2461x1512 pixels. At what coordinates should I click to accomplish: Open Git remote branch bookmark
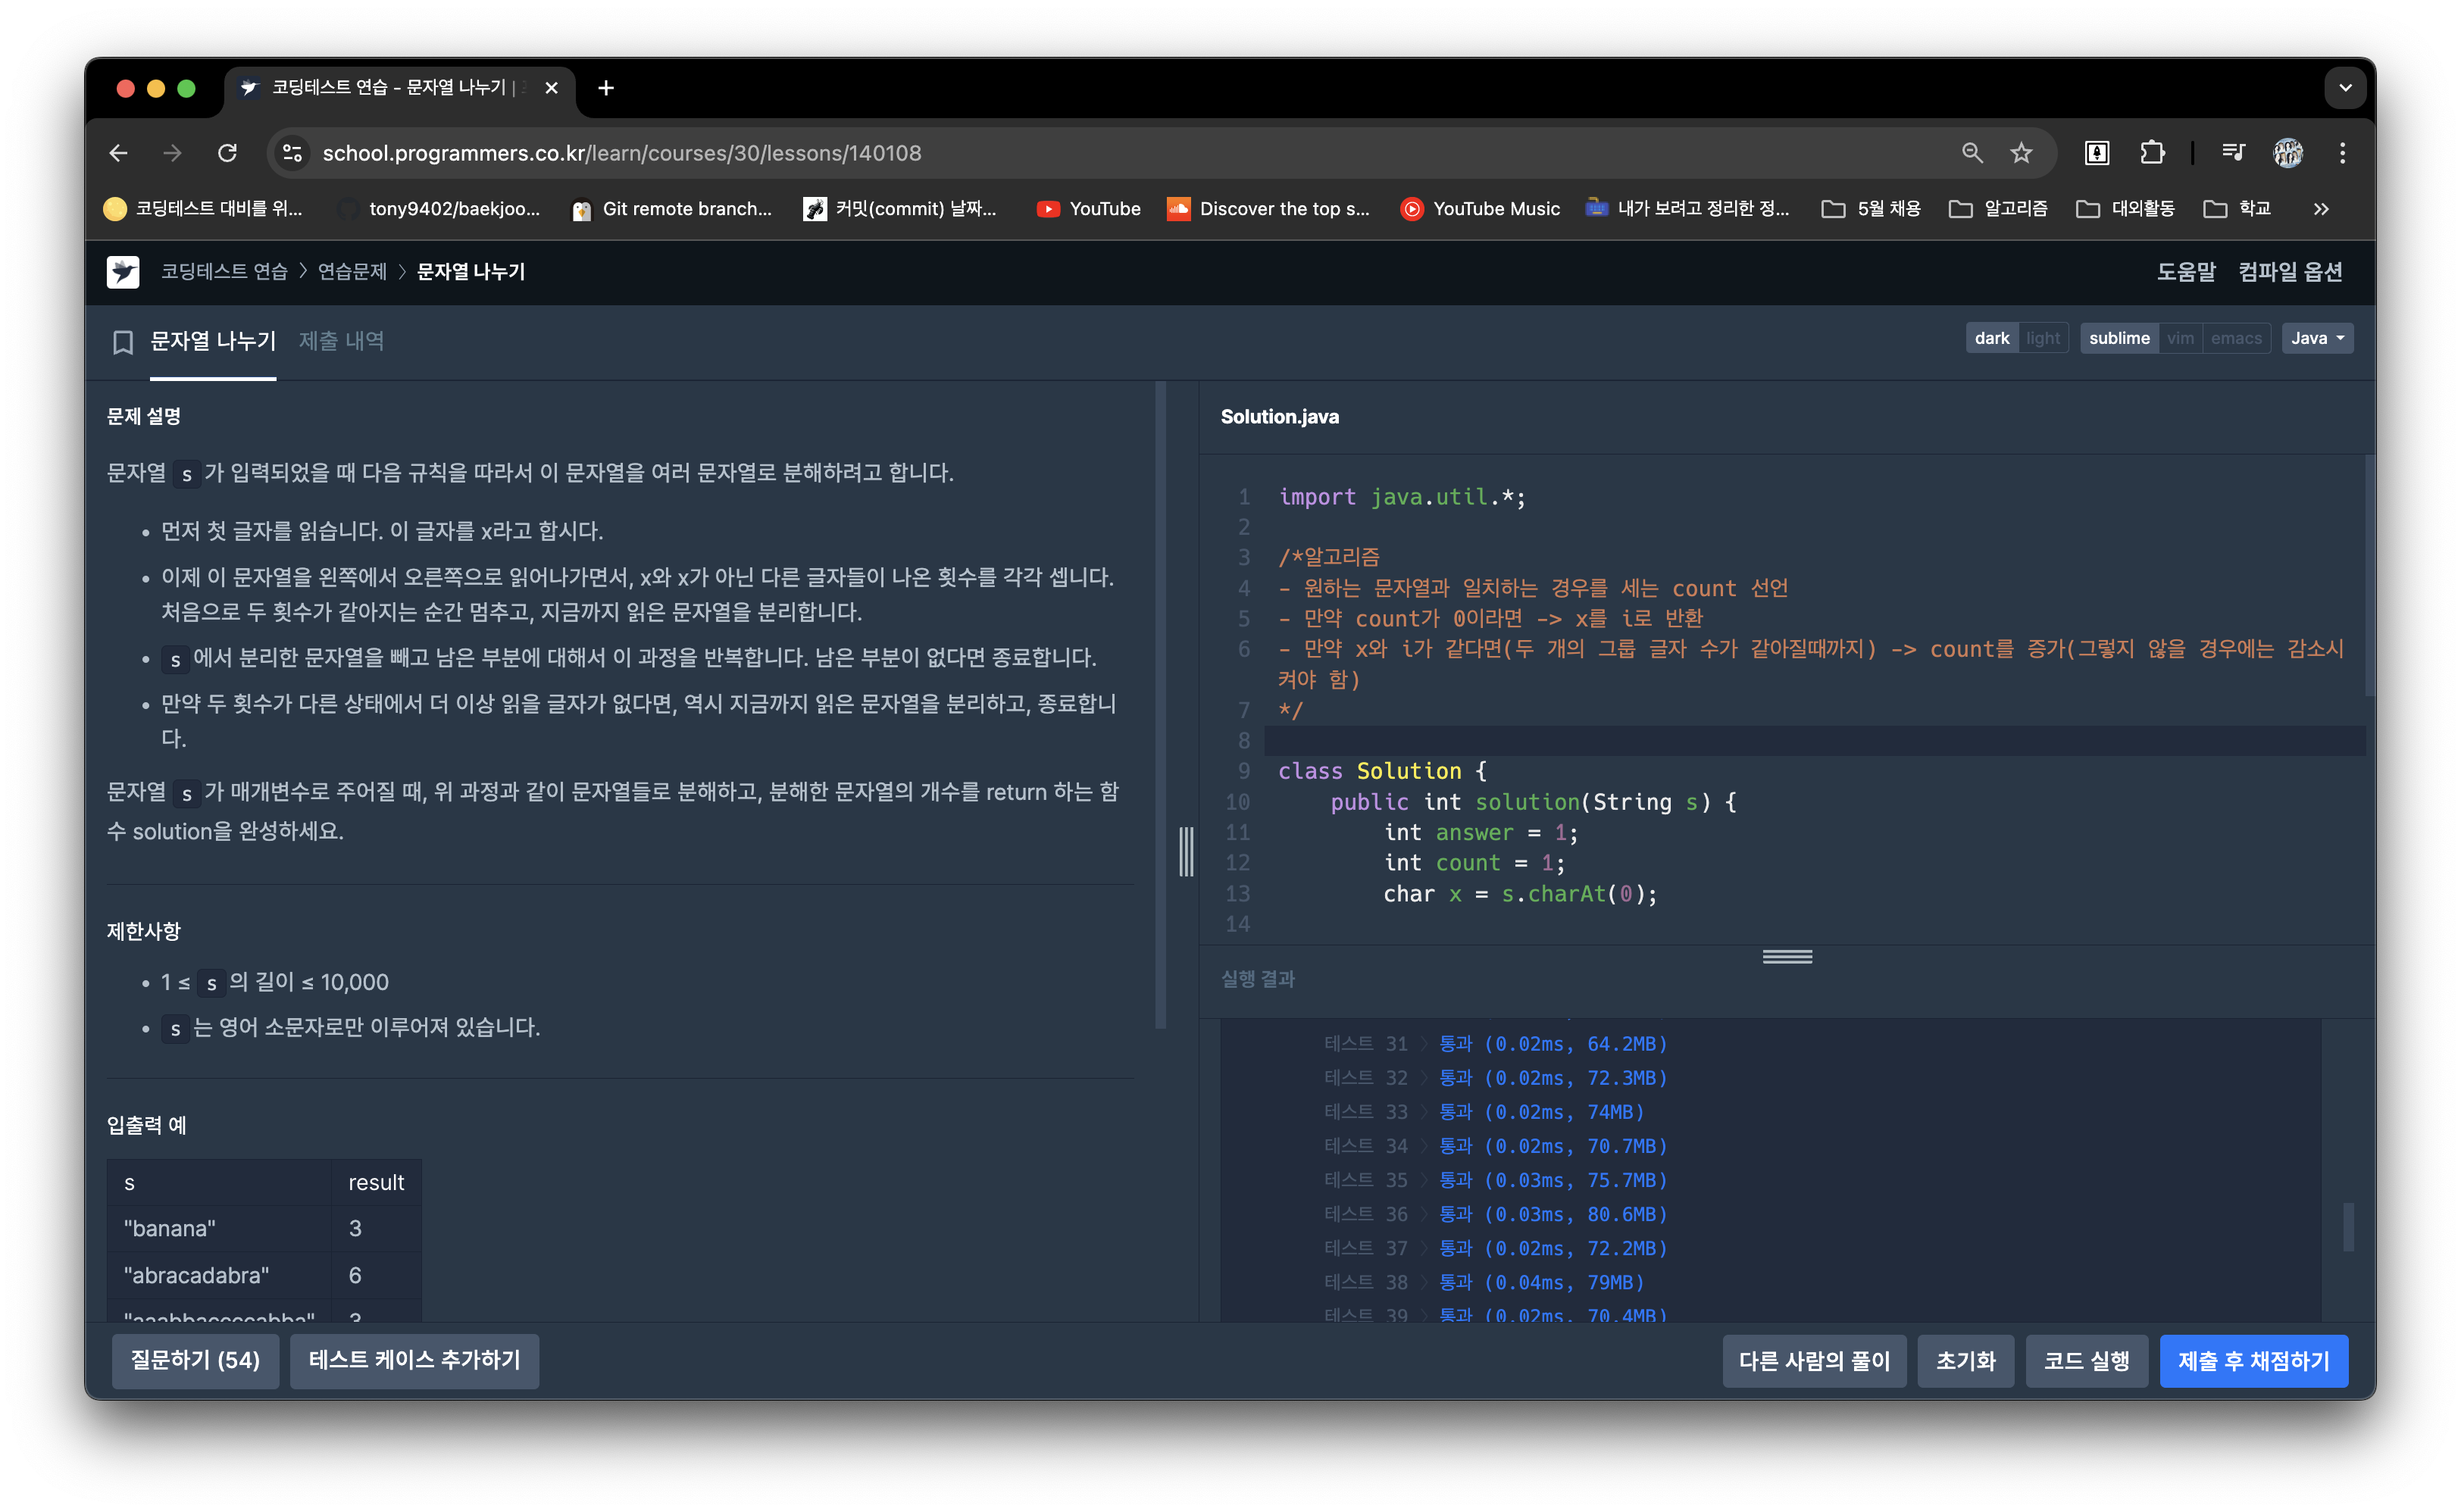click(x=671, y=209)
